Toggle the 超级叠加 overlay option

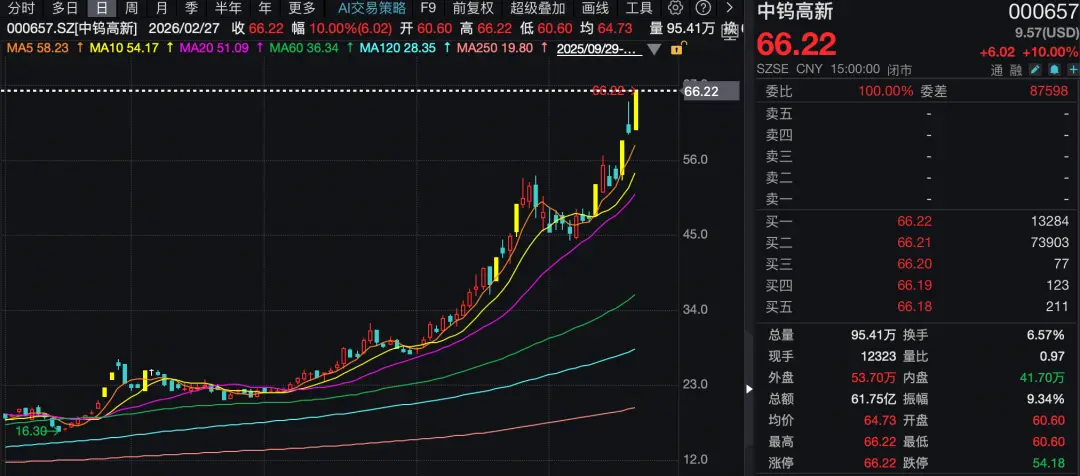pyautogui.click(x=538, y=8)
